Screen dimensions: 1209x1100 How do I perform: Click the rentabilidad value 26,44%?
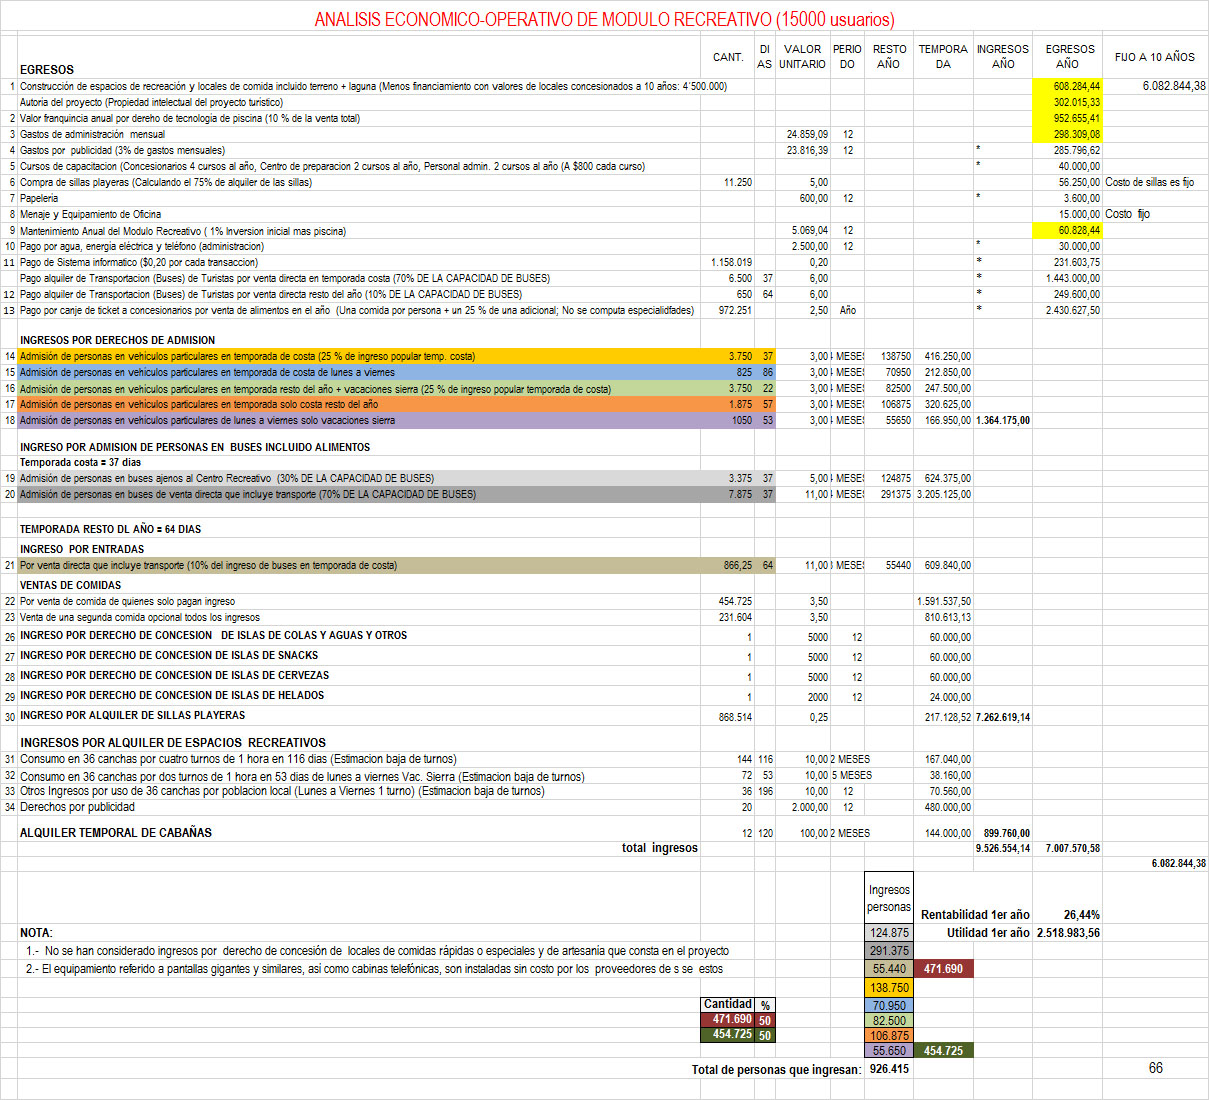tap(1082, 915)
